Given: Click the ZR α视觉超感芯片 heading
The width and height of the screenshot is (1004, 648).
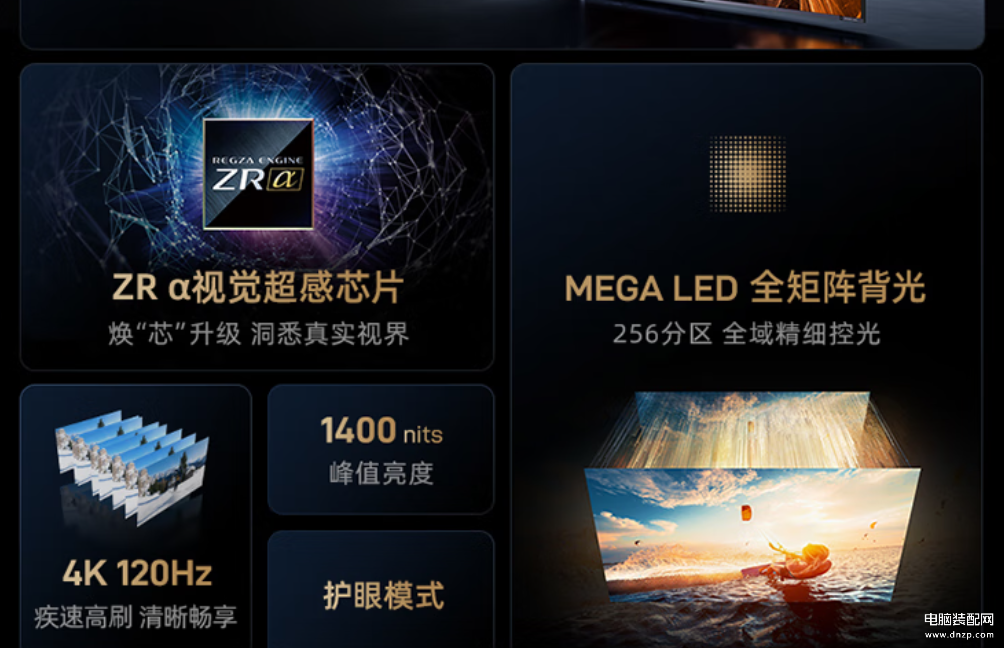Looking at the screenshot, I should pos(257,287).
